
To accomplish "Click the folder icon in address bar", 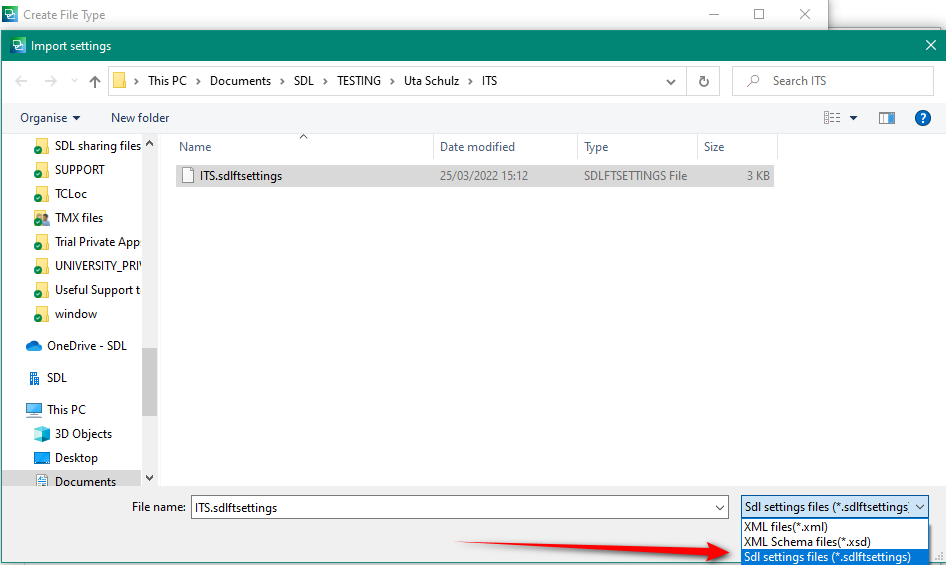I will click(x=119, y=80).
